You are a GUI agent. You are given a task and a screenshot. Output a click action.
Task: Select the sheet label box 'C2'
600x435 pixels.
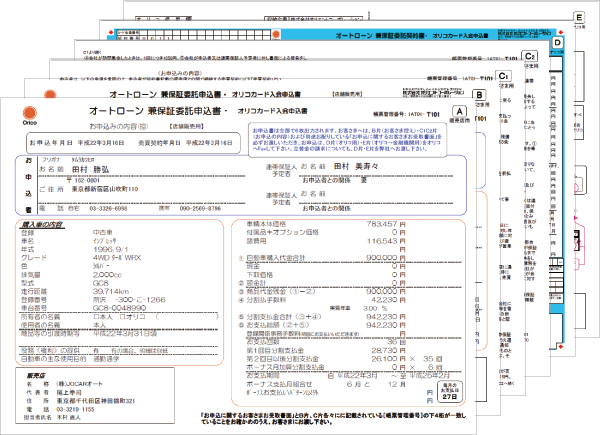pyautogui.click(x=530, y=56)
